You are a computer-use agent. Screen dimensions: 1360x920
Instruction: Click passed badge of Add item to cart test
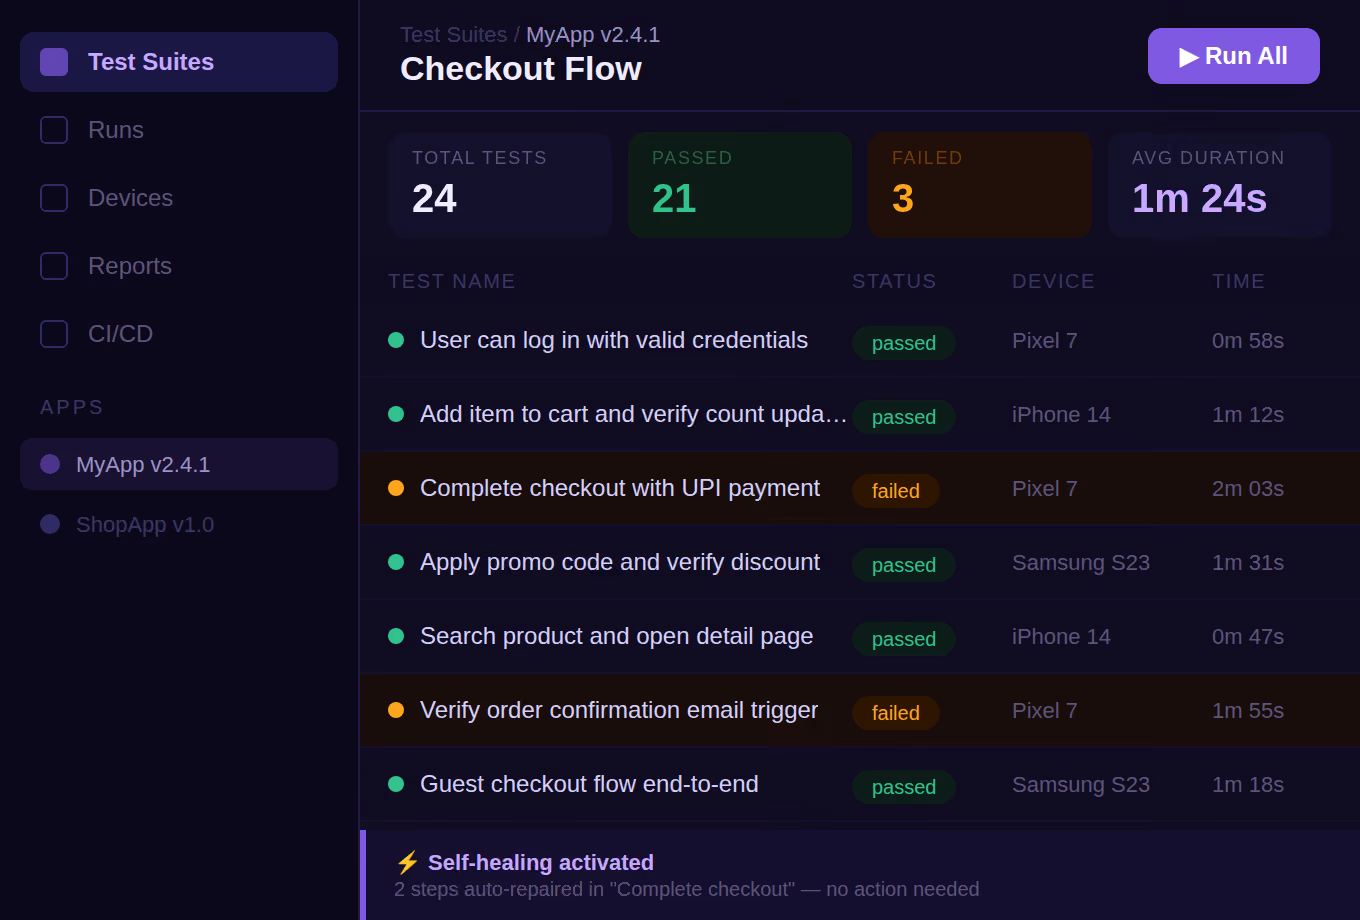[x=904, y=417]
